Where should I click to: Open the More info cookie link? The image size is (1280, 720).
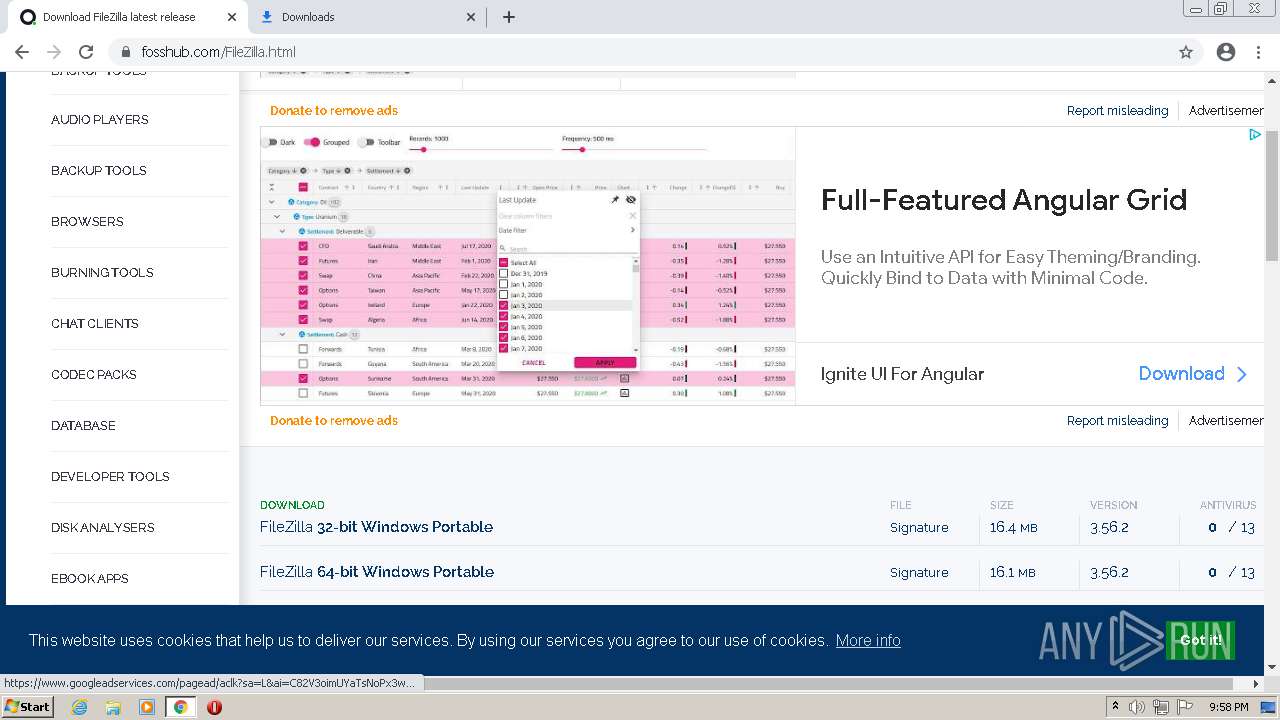coord(868,640)
